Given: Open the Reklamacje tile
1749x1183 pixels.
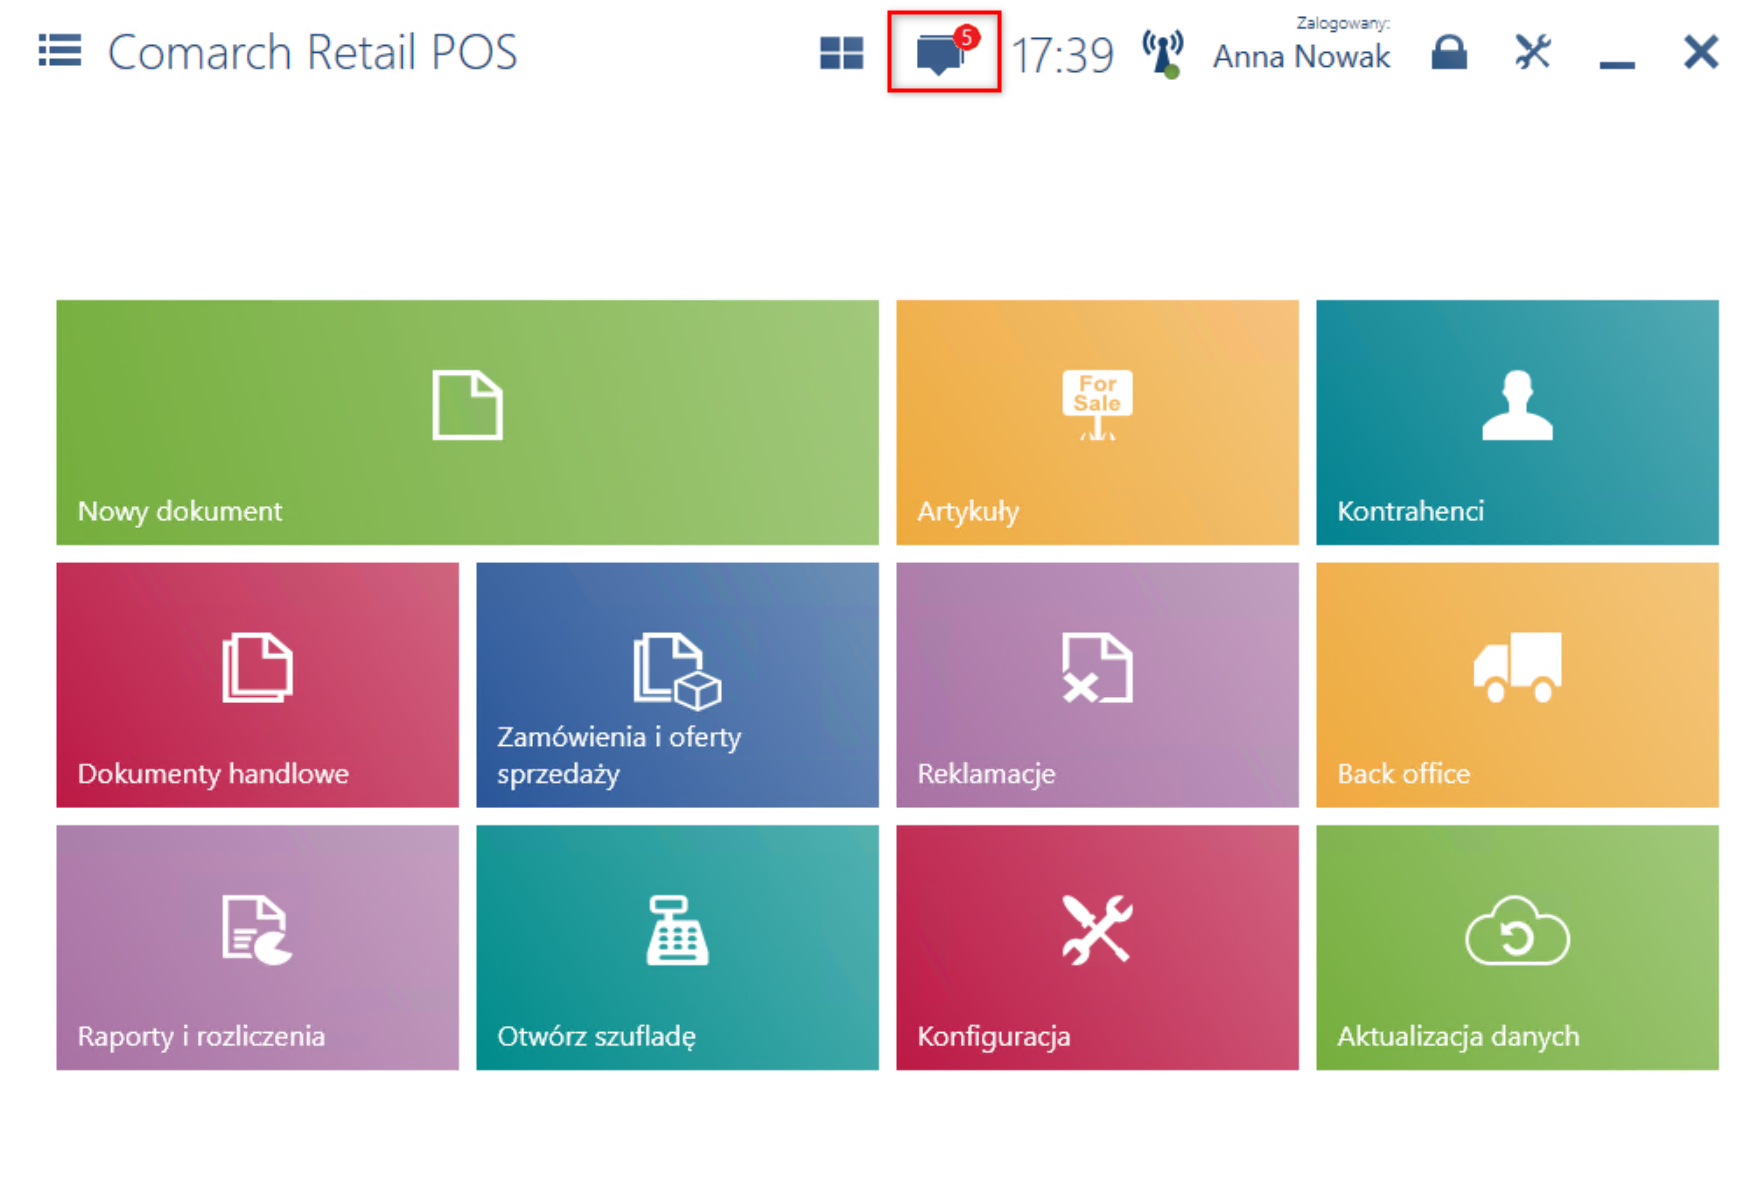Looking at the screenshot, I should pos(1097,685).
